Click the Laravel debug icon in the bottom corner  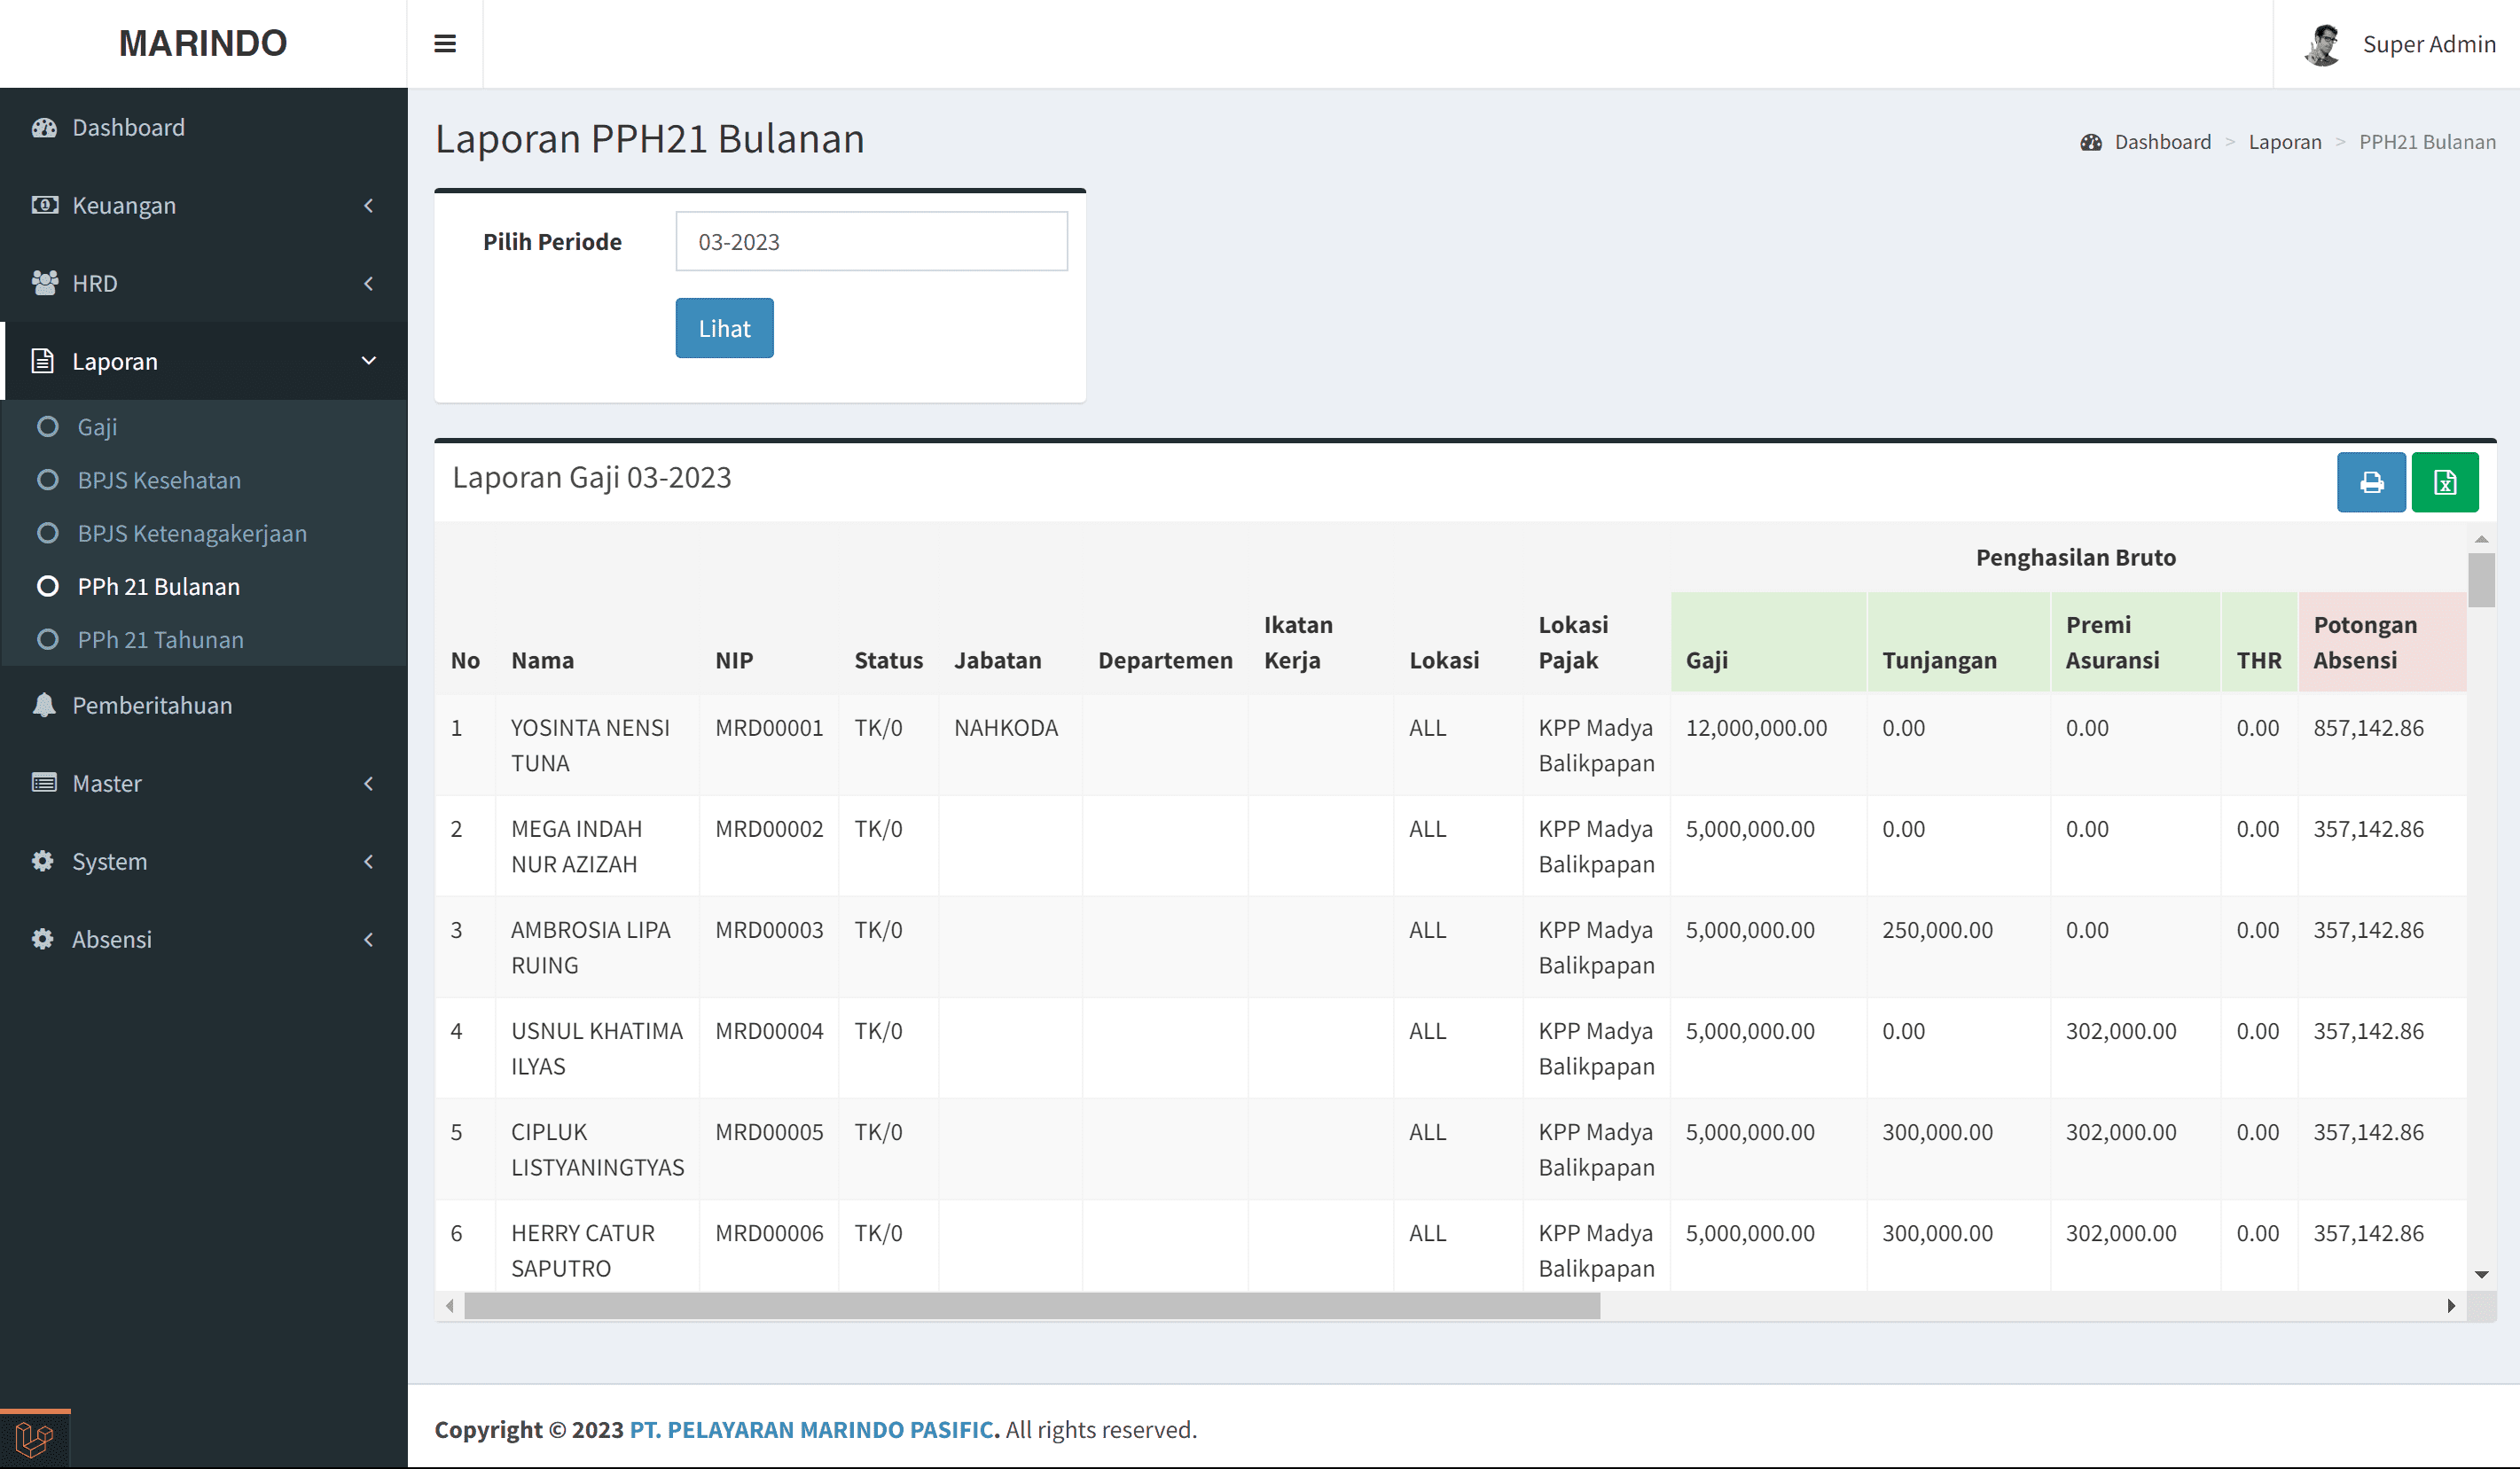[34, 1439]
